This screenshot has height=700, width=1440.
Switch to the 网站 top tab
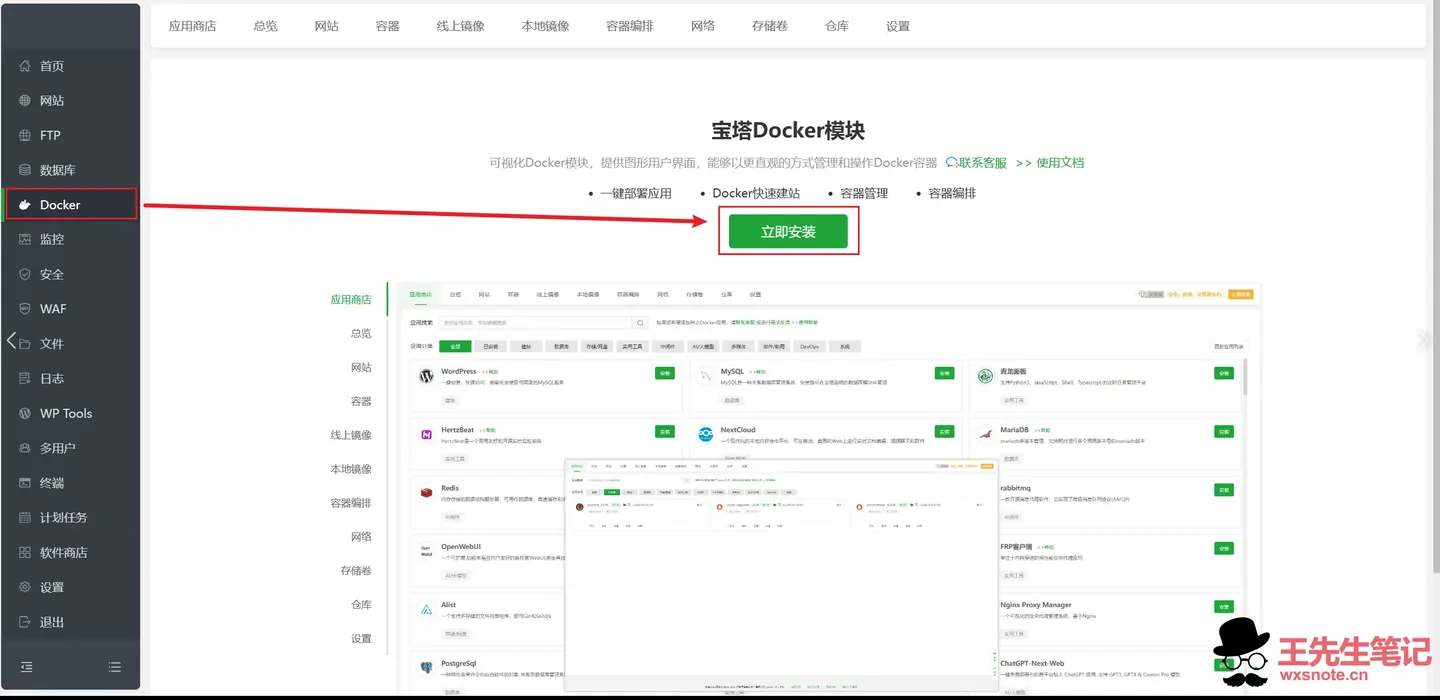(327, 26)
